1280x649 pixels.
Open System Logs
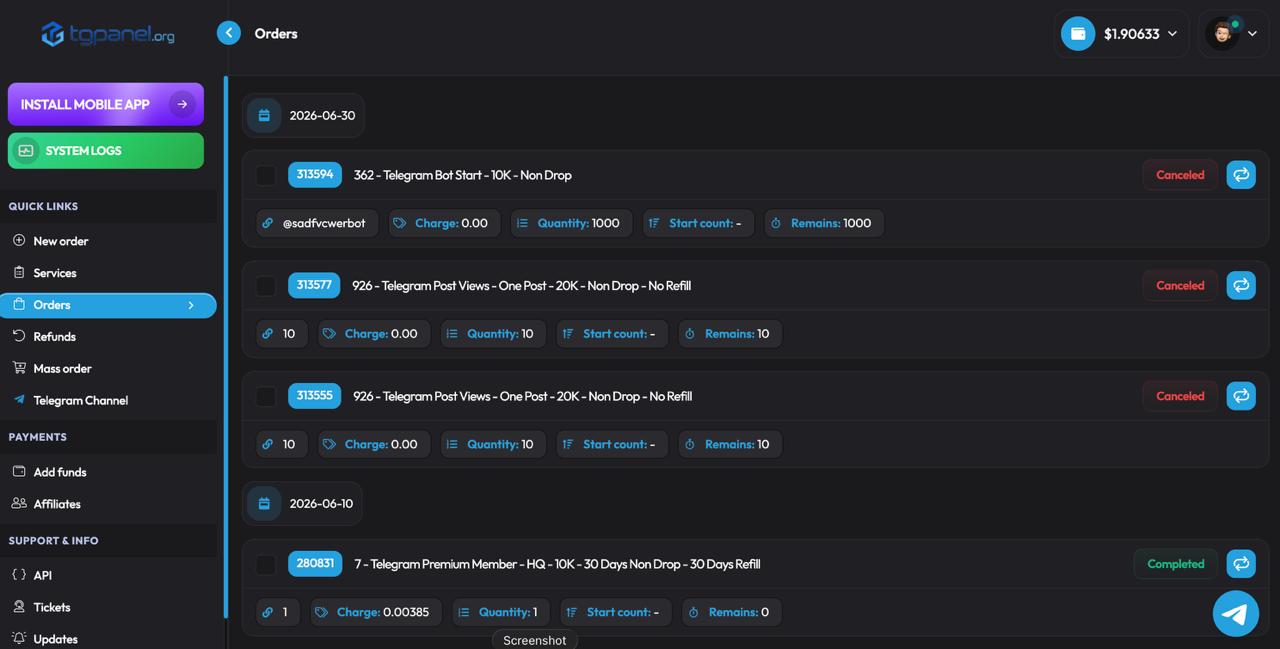tap(106, 151)
